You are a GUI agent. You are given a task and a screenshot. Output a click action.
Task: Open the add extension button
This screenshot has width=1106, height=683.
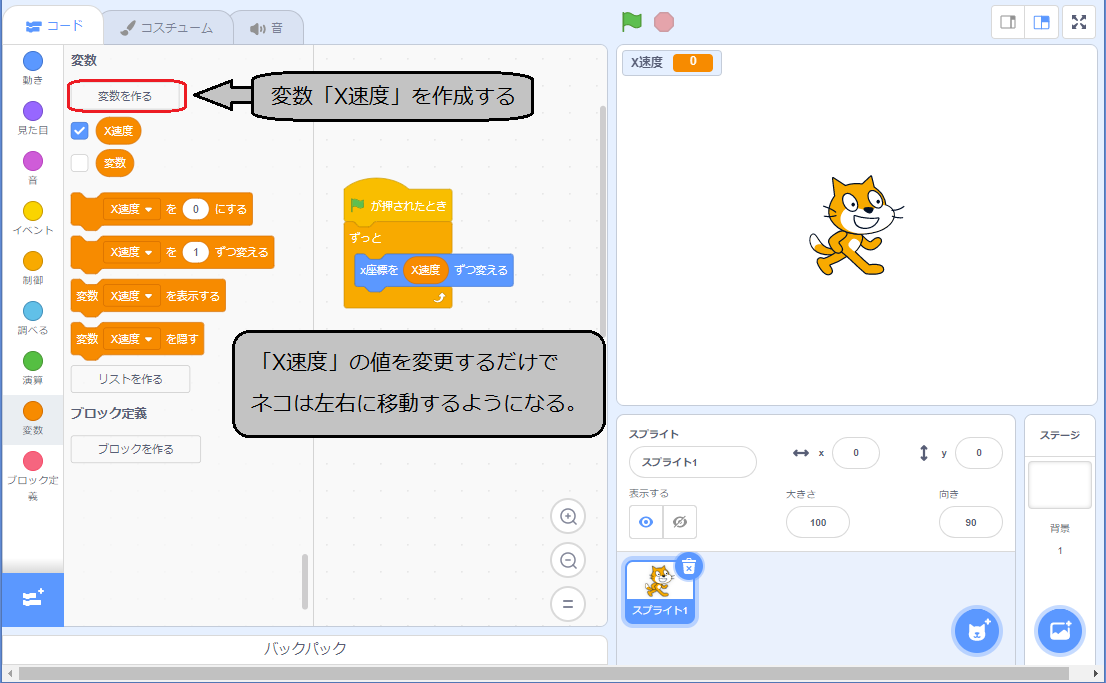pos(32,599)
